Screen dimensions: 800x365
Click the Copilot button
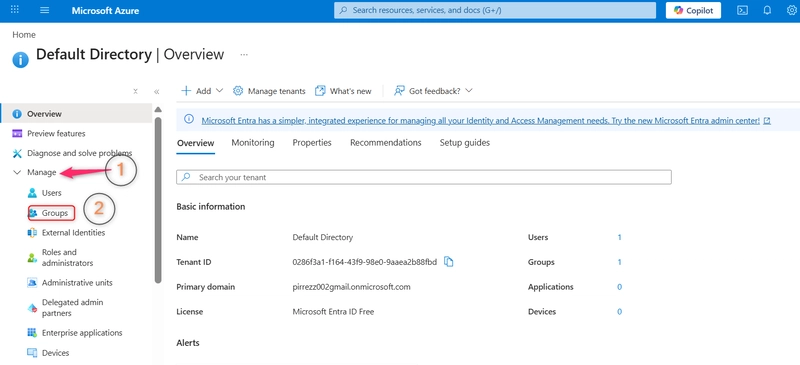693,10
